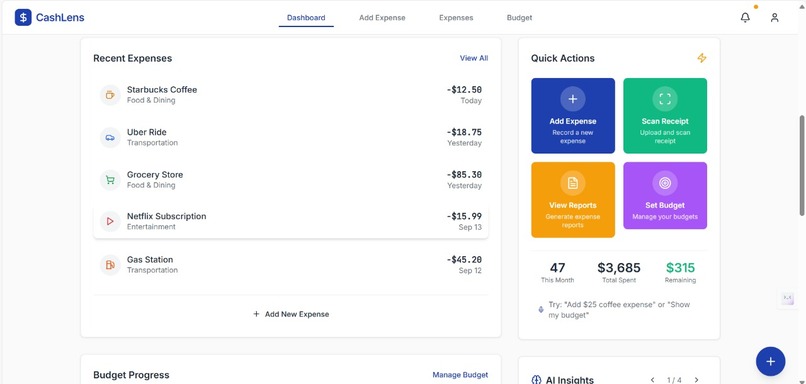Click the -$18.75 amount
Image resolution: width=806 pixels, height=384 pixels.
click(x=464, y=132)
